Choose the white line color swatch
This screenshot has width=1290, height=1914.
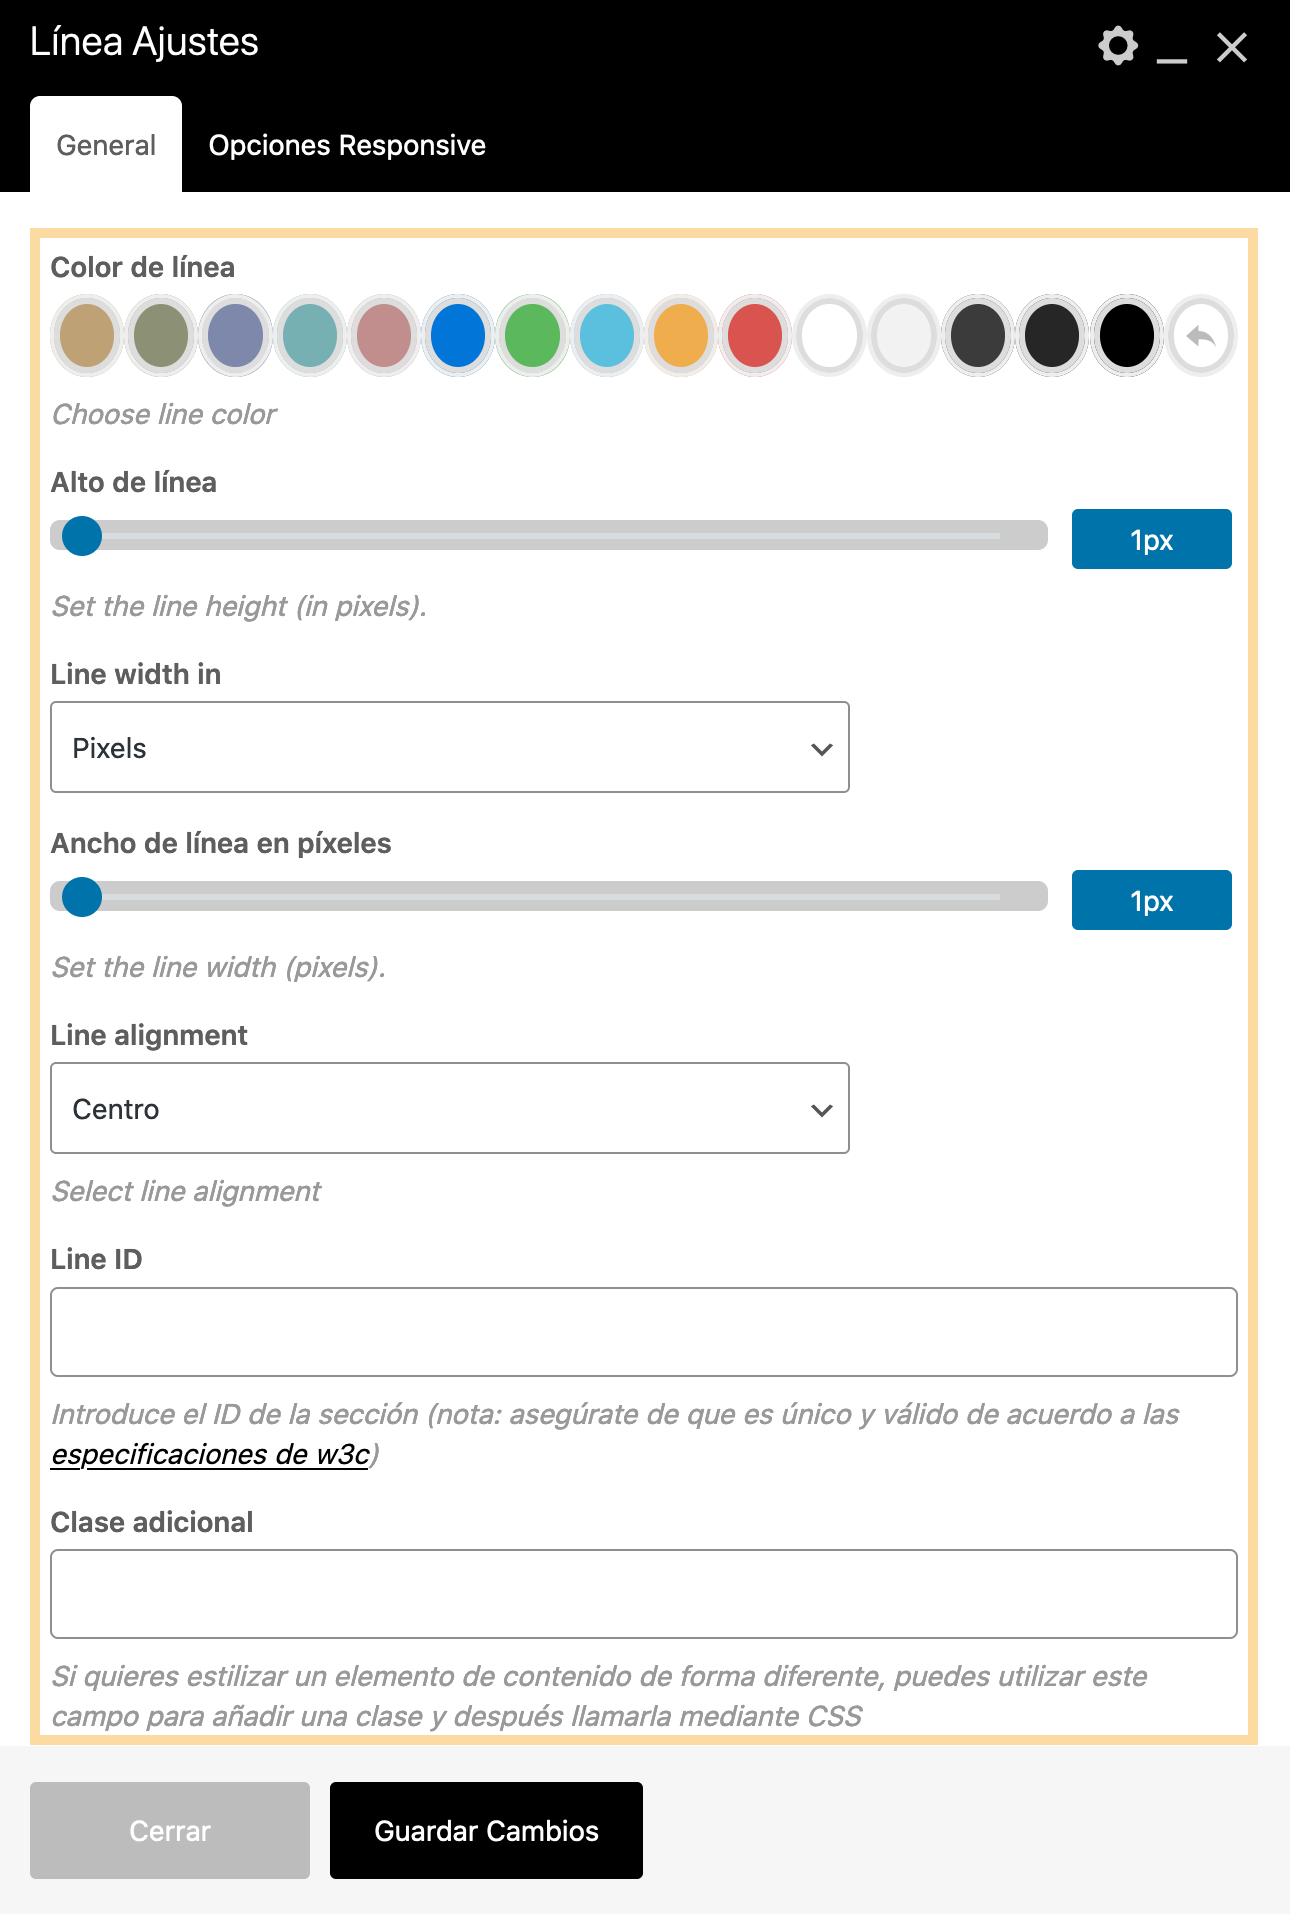coord(829,336)
